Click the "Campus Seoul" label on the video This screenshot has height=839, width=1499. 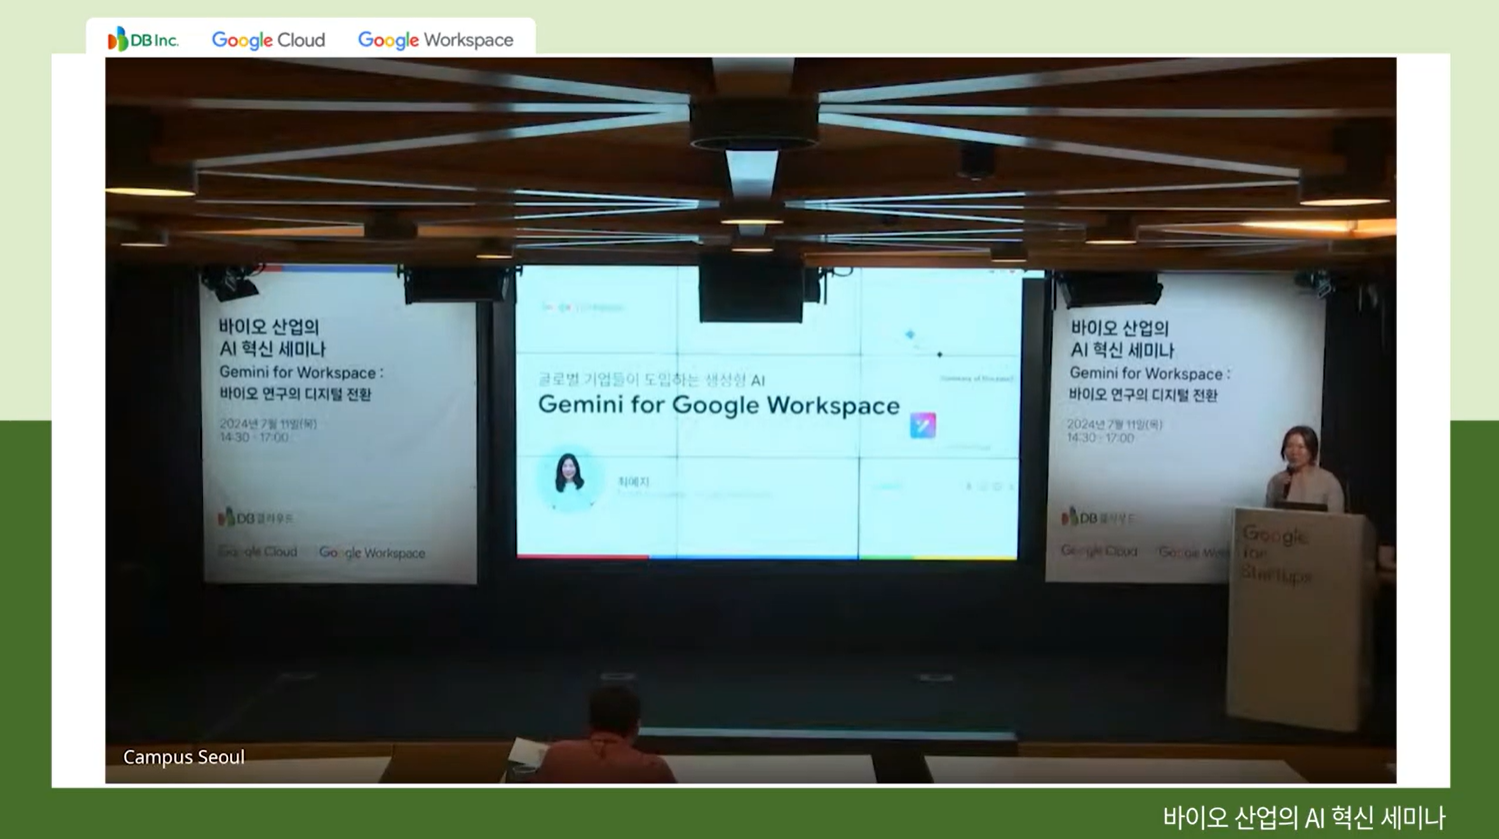(184, 757)
